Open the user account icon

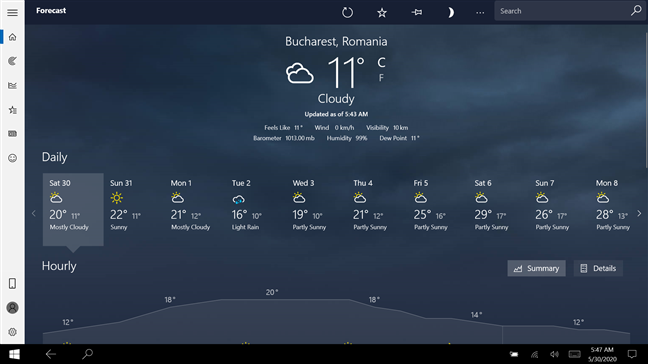tap(12, 308)
